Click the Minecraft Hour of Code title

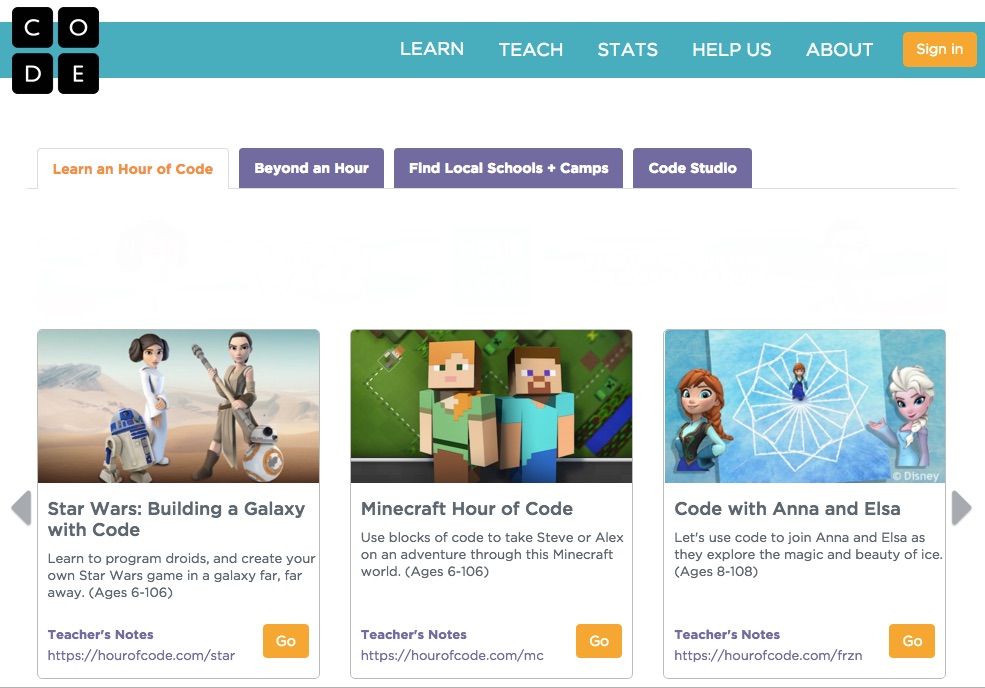point(466,509)
